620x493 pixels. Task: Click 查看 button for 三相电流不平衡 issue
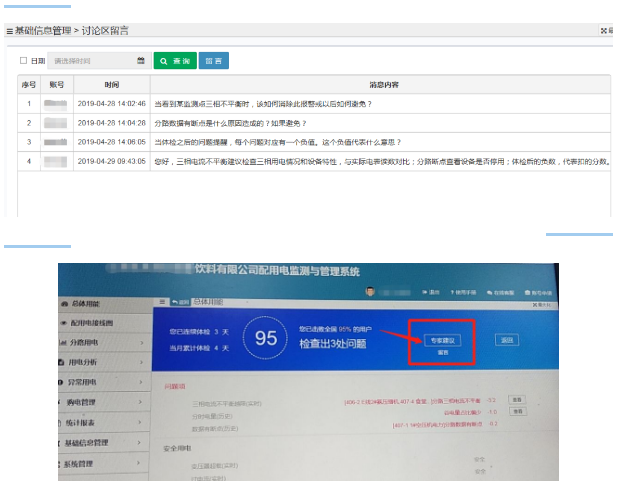point(517,399)
